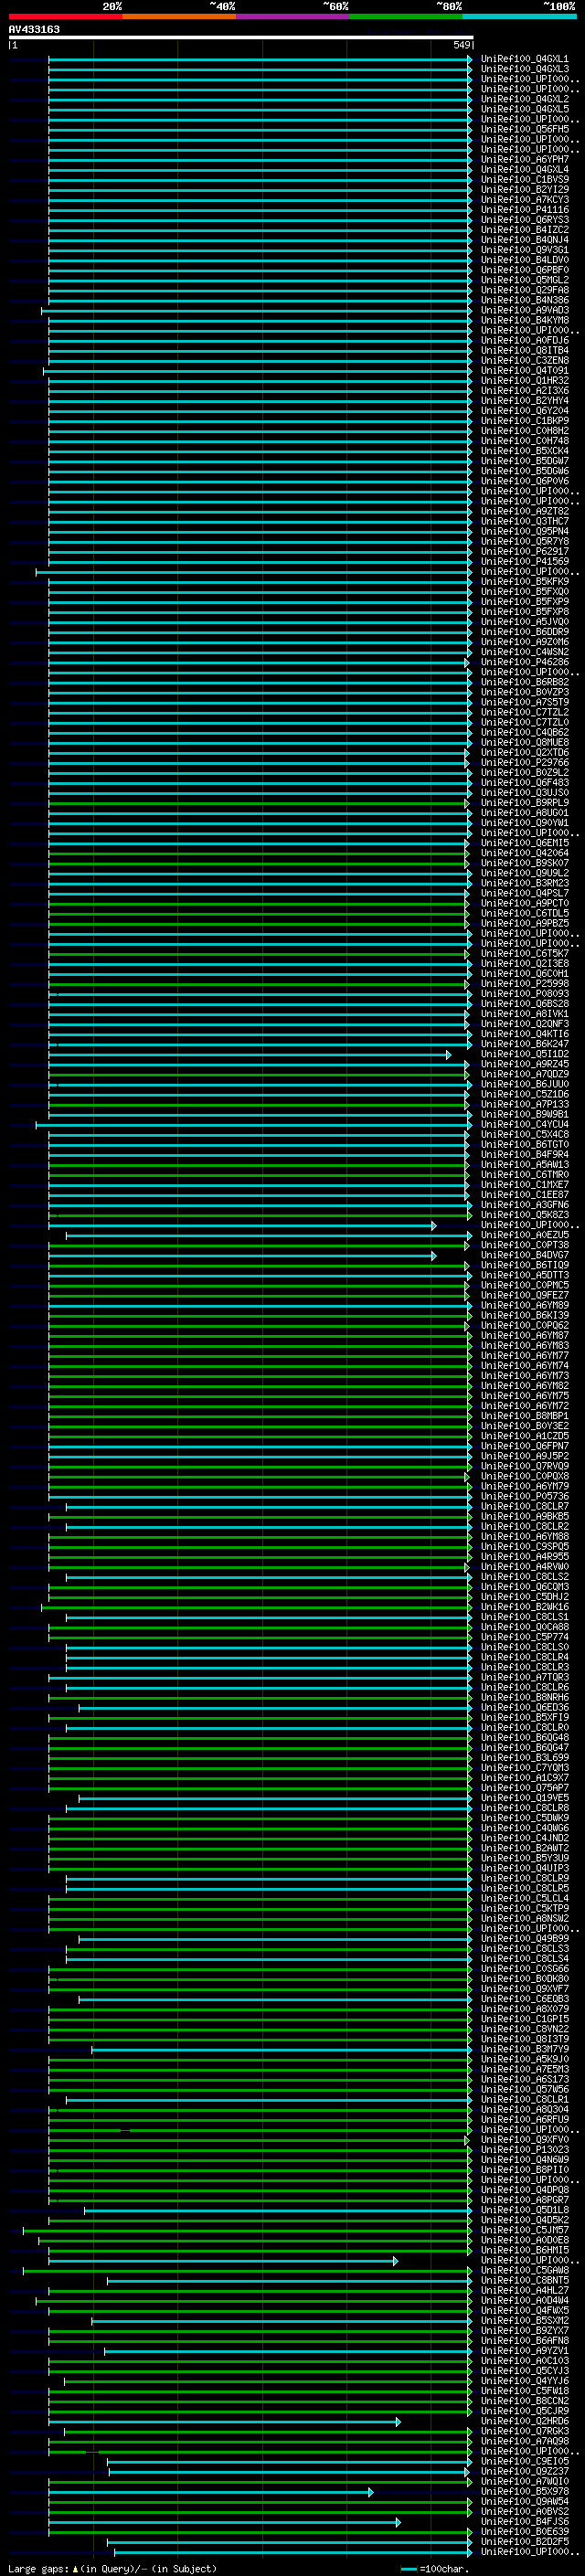Click hit label UniRef100_Q9V3G1

[524, 250]
